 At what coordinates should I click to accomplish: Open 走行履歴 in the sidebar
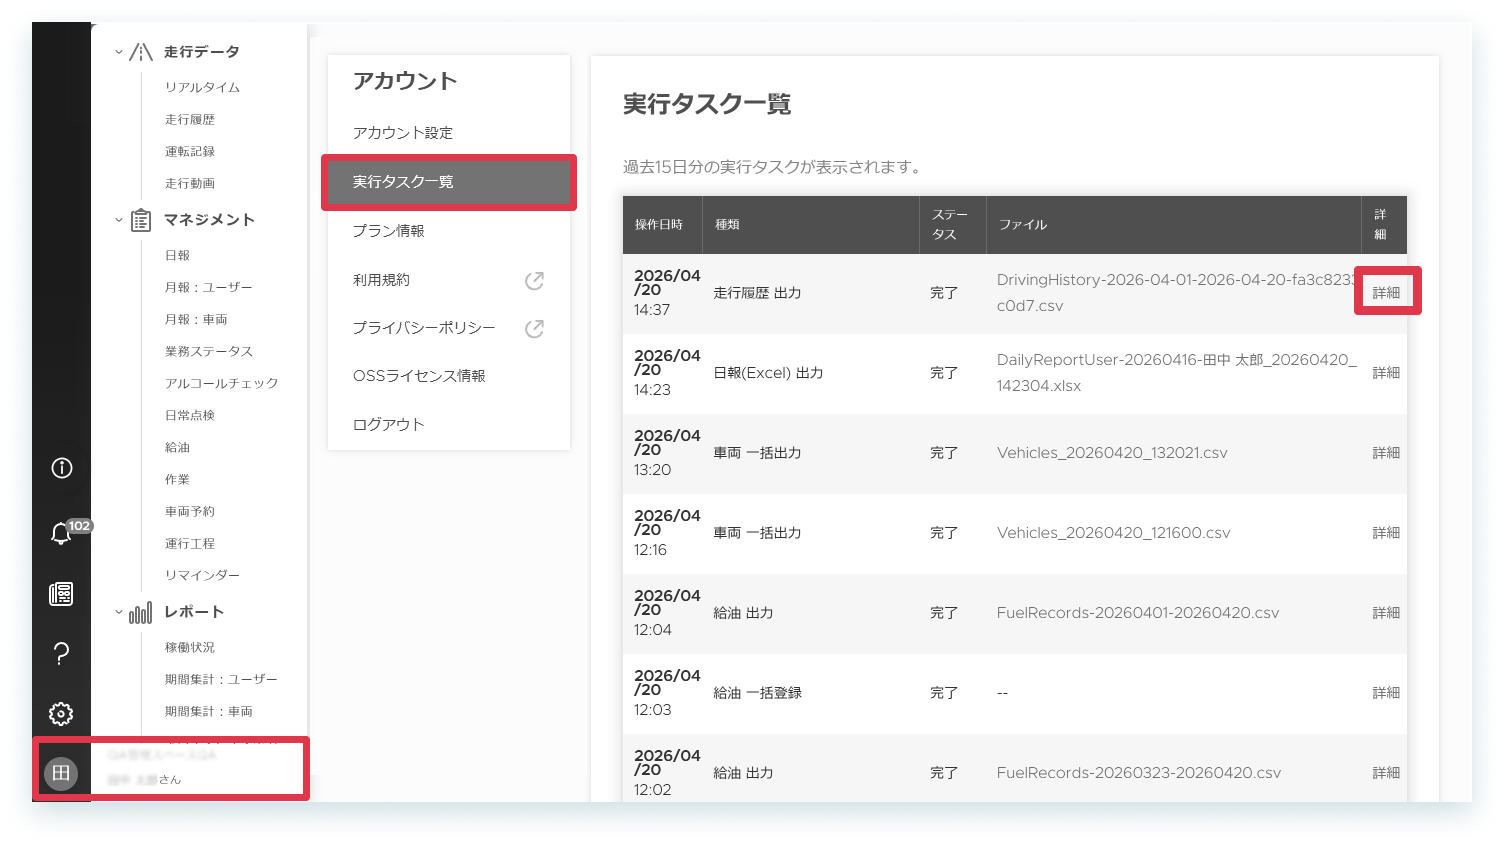[190, 120]
